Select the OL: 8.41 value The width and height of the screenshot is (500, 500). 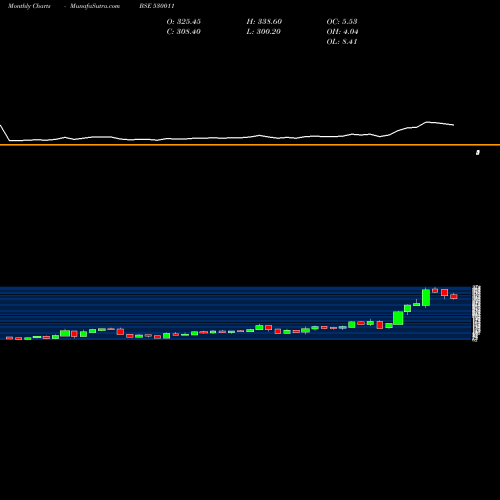tap(342, 42)
